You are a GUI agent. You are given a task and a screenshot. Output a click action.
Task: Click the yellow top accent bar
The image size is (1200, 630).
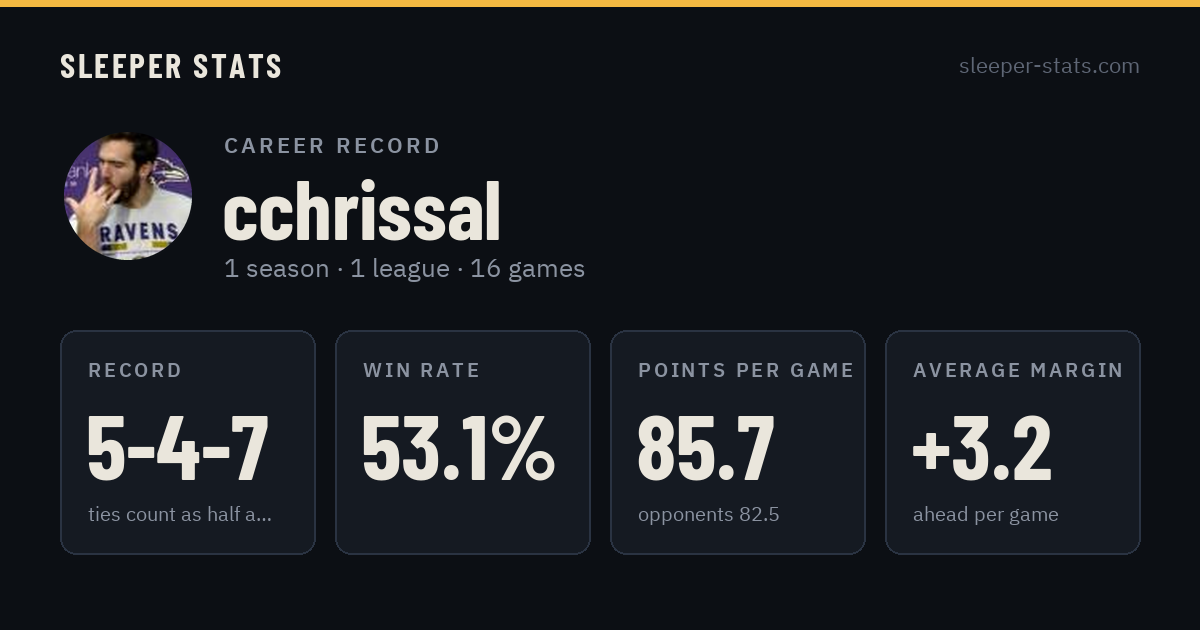[x=600, y=3]
